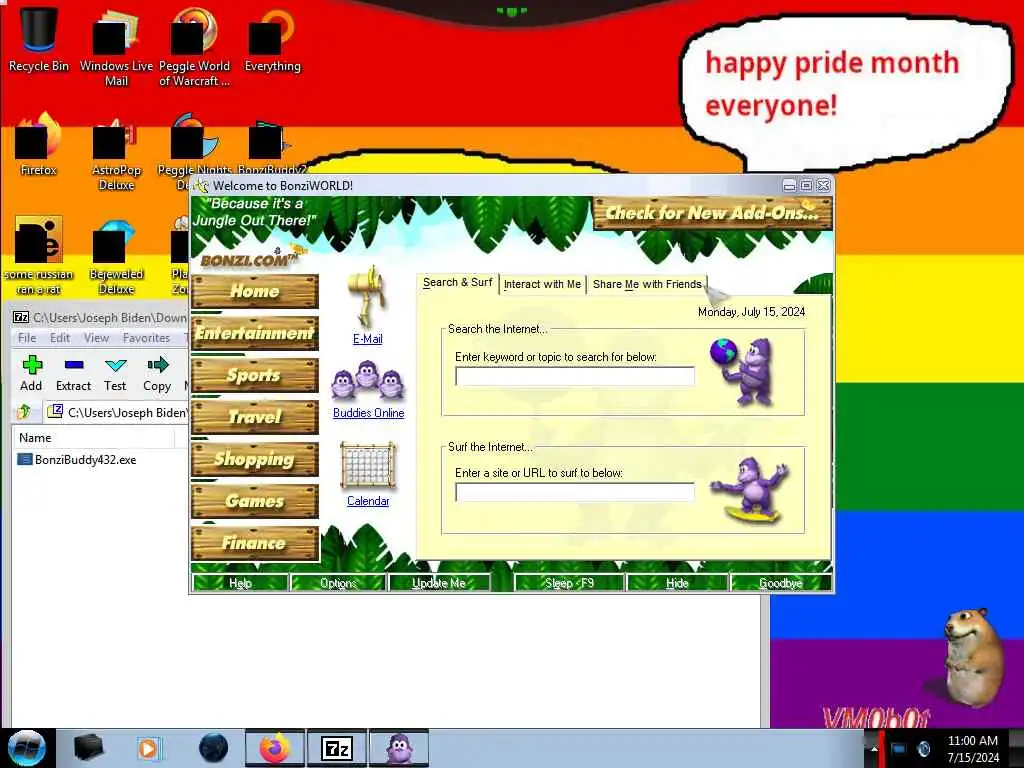Open the media player taskbar icon
Image resolution: width=1024 pixels, height=768 pixels.
(x=148, y=748)
